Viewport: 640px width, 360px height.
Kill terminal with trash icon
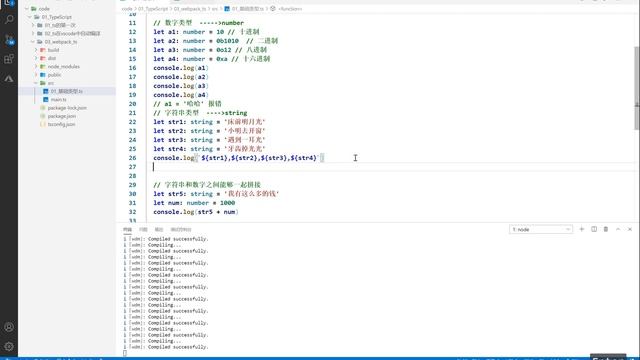tap(606, 229)
